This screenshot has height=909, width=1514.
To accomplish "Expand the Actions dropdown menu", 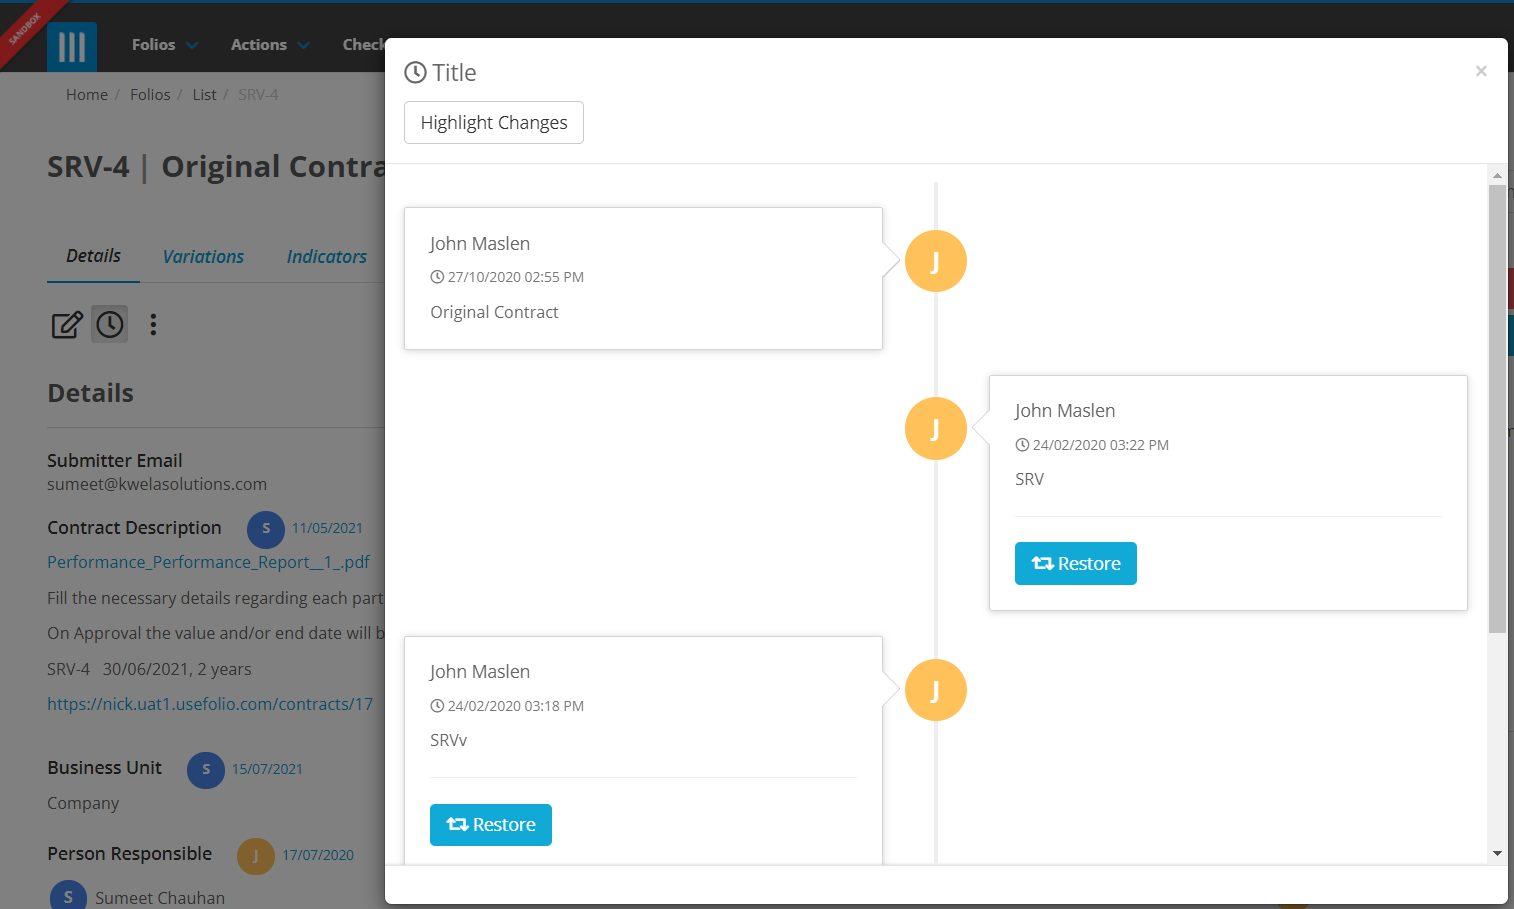I will (270, 45).
